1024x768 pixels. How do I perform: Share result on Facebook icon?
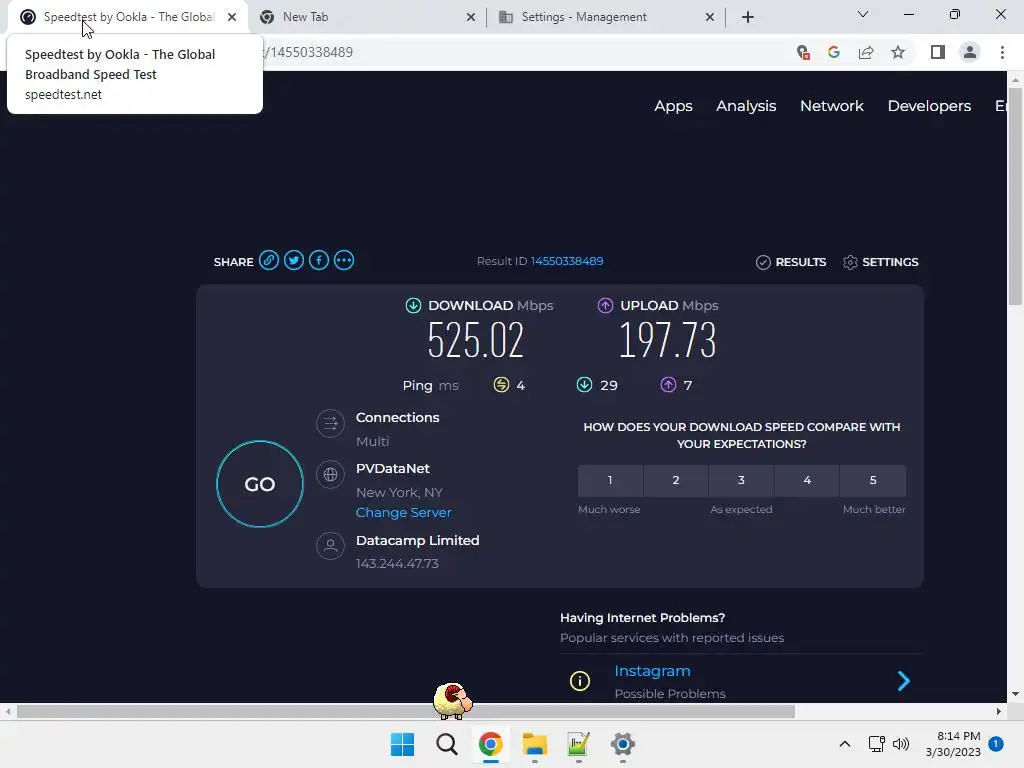click(319, 261)
